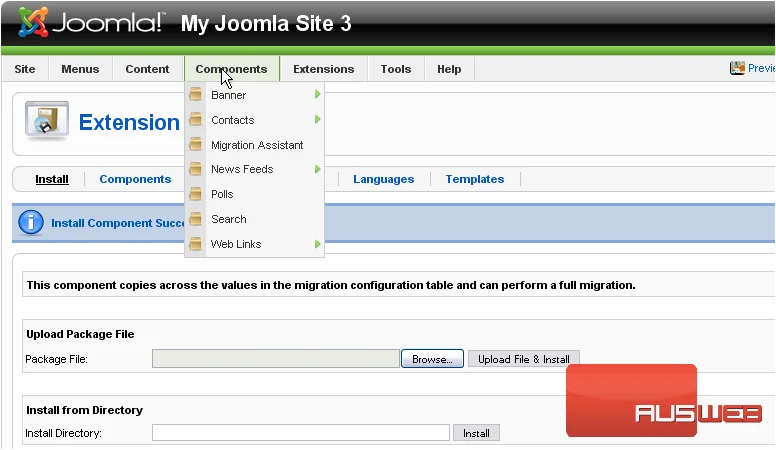Click the blue info message icon
Viewport: 776px width, 450px height.
coord(31,222)
